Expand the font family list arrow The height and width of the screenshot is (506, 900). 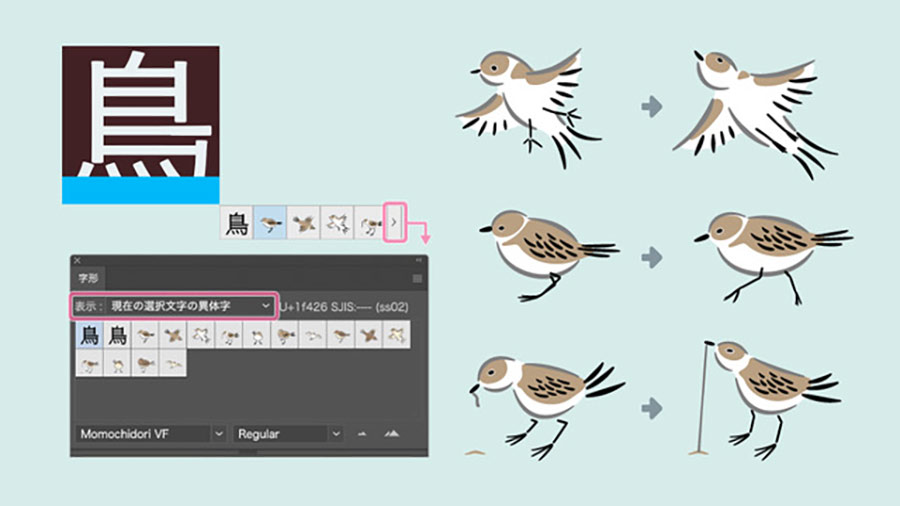[x=219, y=434]
